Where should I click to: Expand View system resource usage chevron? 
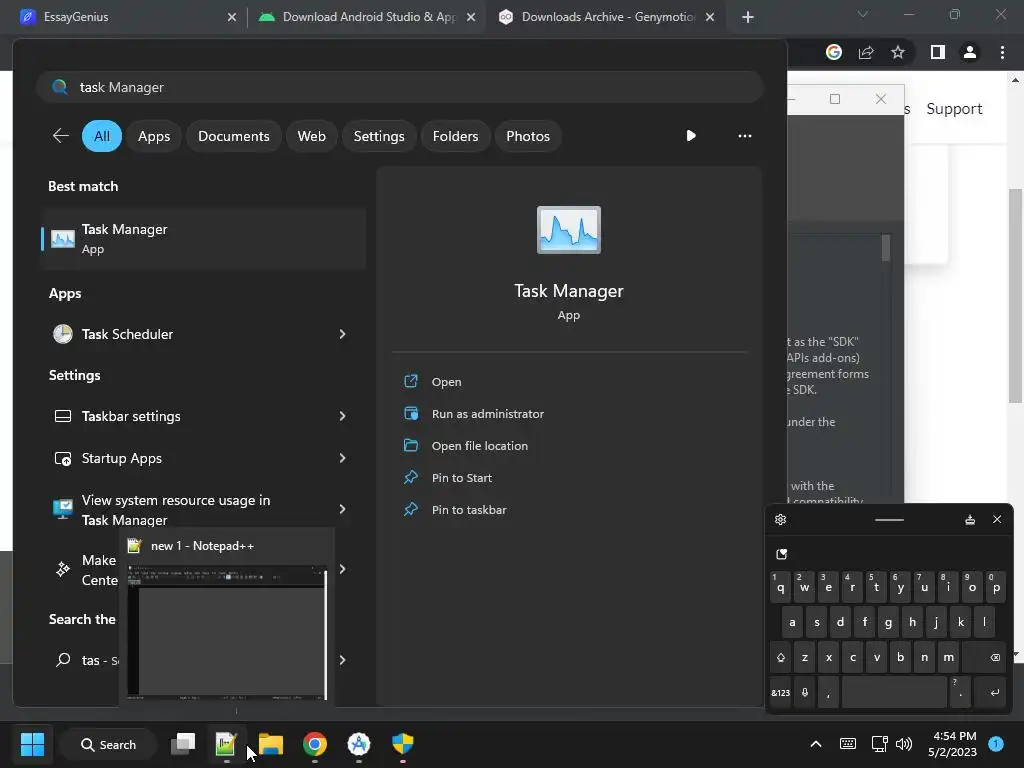point(342,509)
